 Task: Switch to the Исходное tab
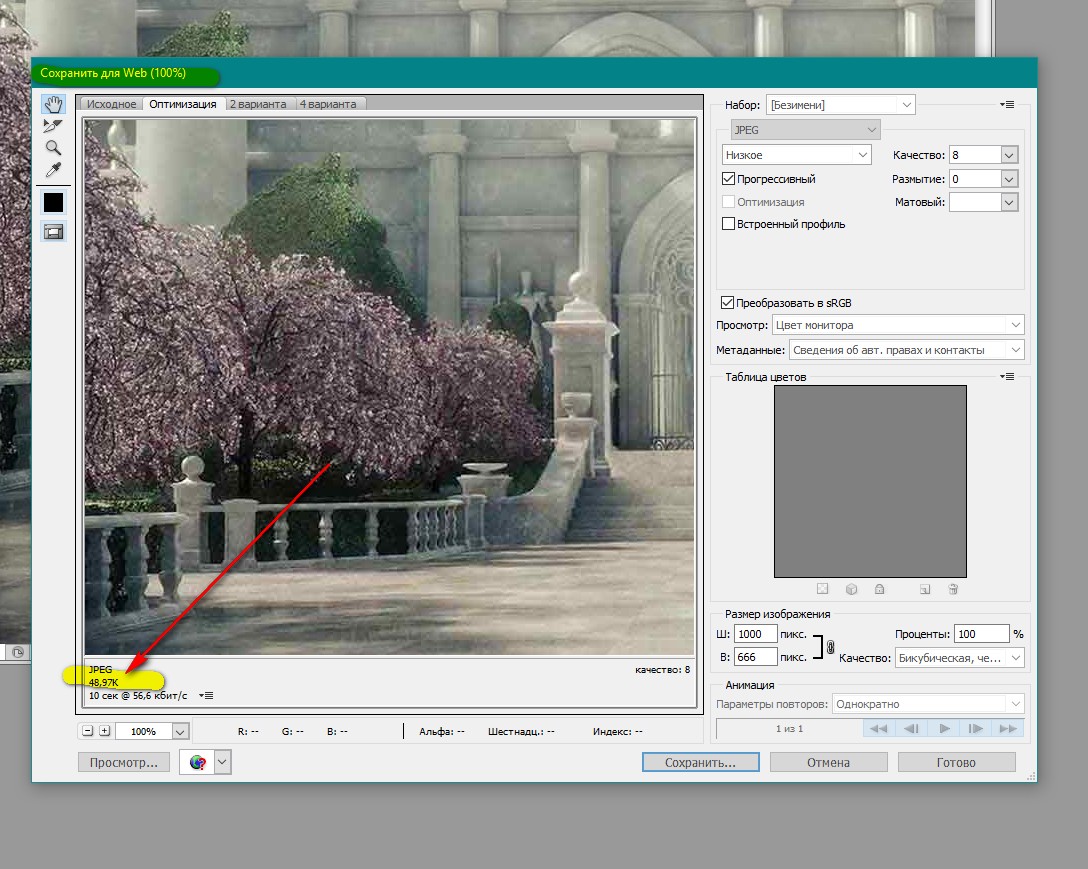coord(111,104)
